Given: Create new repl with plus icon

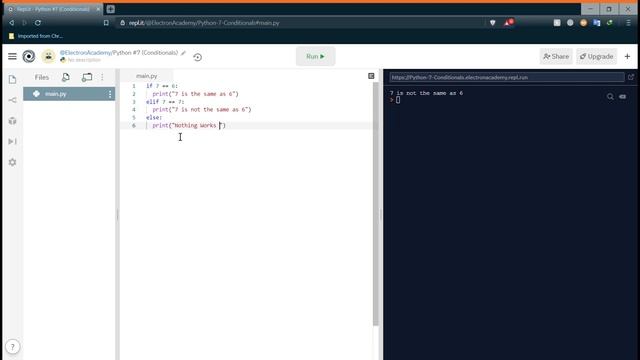Looking at the screenshot, I should (627, 56).
